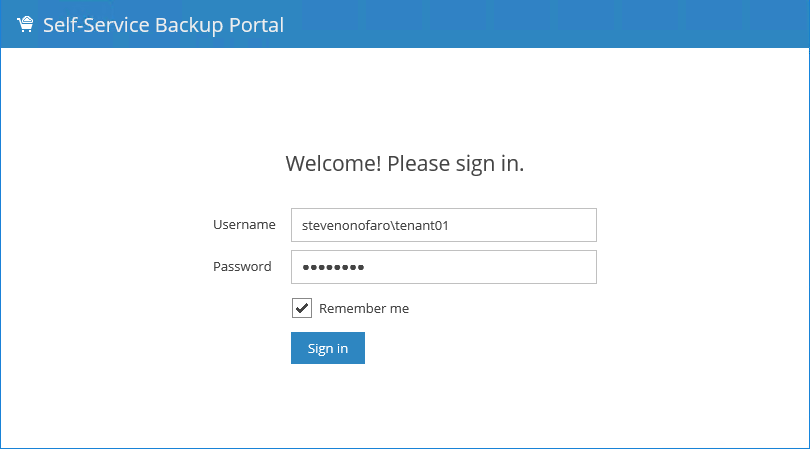Image resolution: width=810 pixels, height=449 pixels.
Task: Click tenant01 in the Username field
Action: 422,225
